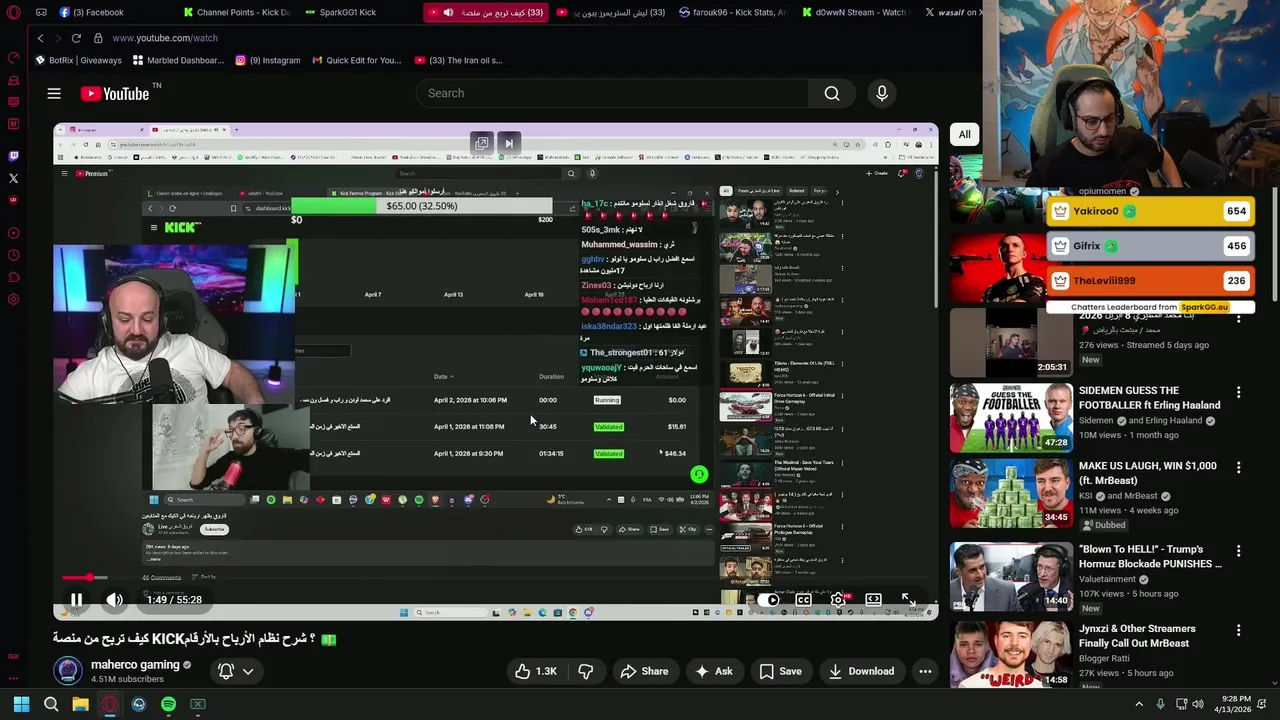This screenshot has width=1280, height=720.
Task: Open the maherco gaming channel name
Action: pos(135,664)
